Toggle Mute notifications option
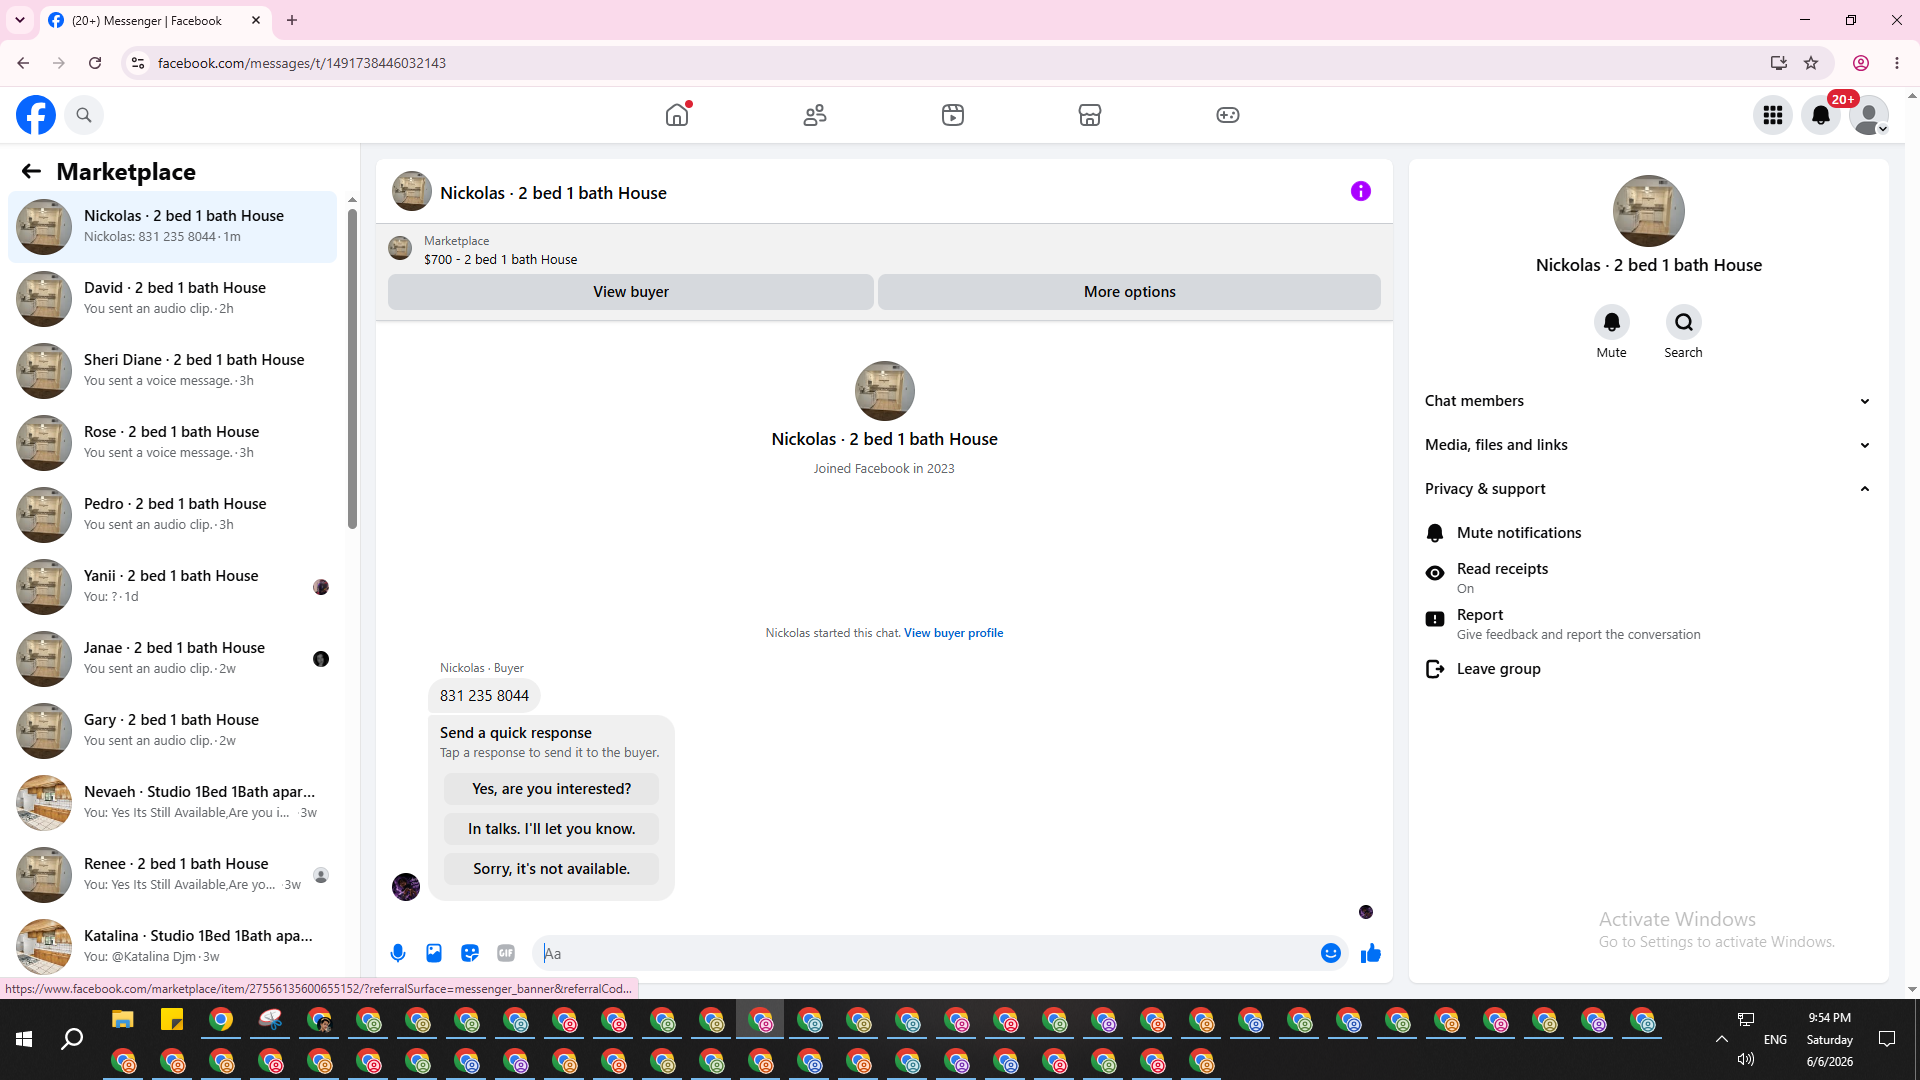 coord(1649,533)
